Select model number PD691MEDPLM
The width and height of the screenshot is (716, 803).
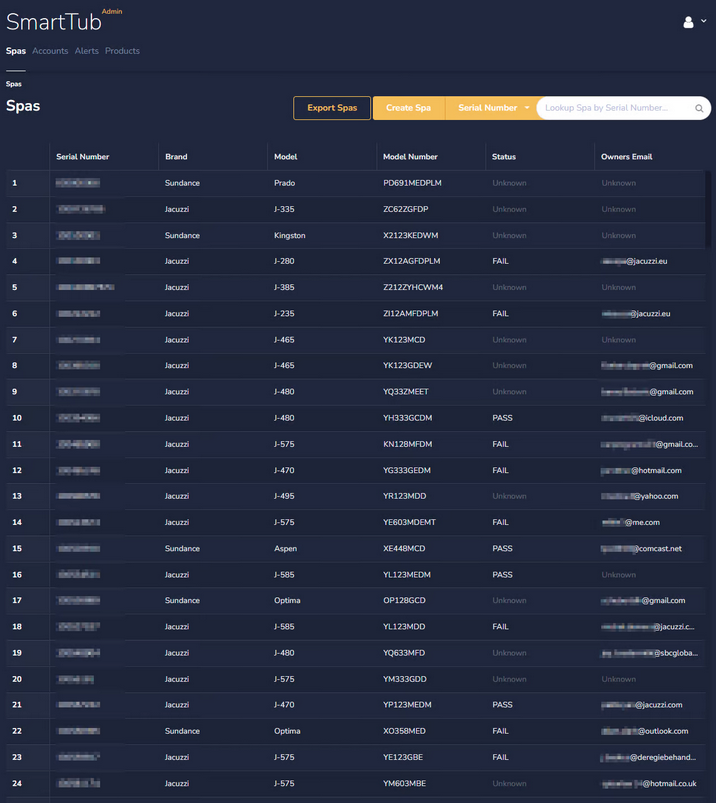tap(412, 183)
